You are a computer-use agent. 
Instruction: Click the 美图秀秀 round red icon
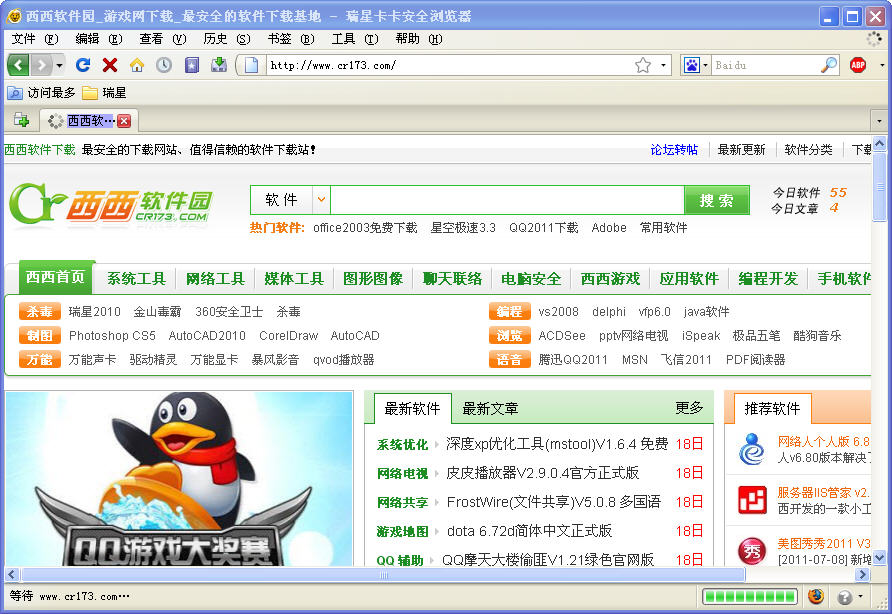pyautogui.click(x=752, y=551)
